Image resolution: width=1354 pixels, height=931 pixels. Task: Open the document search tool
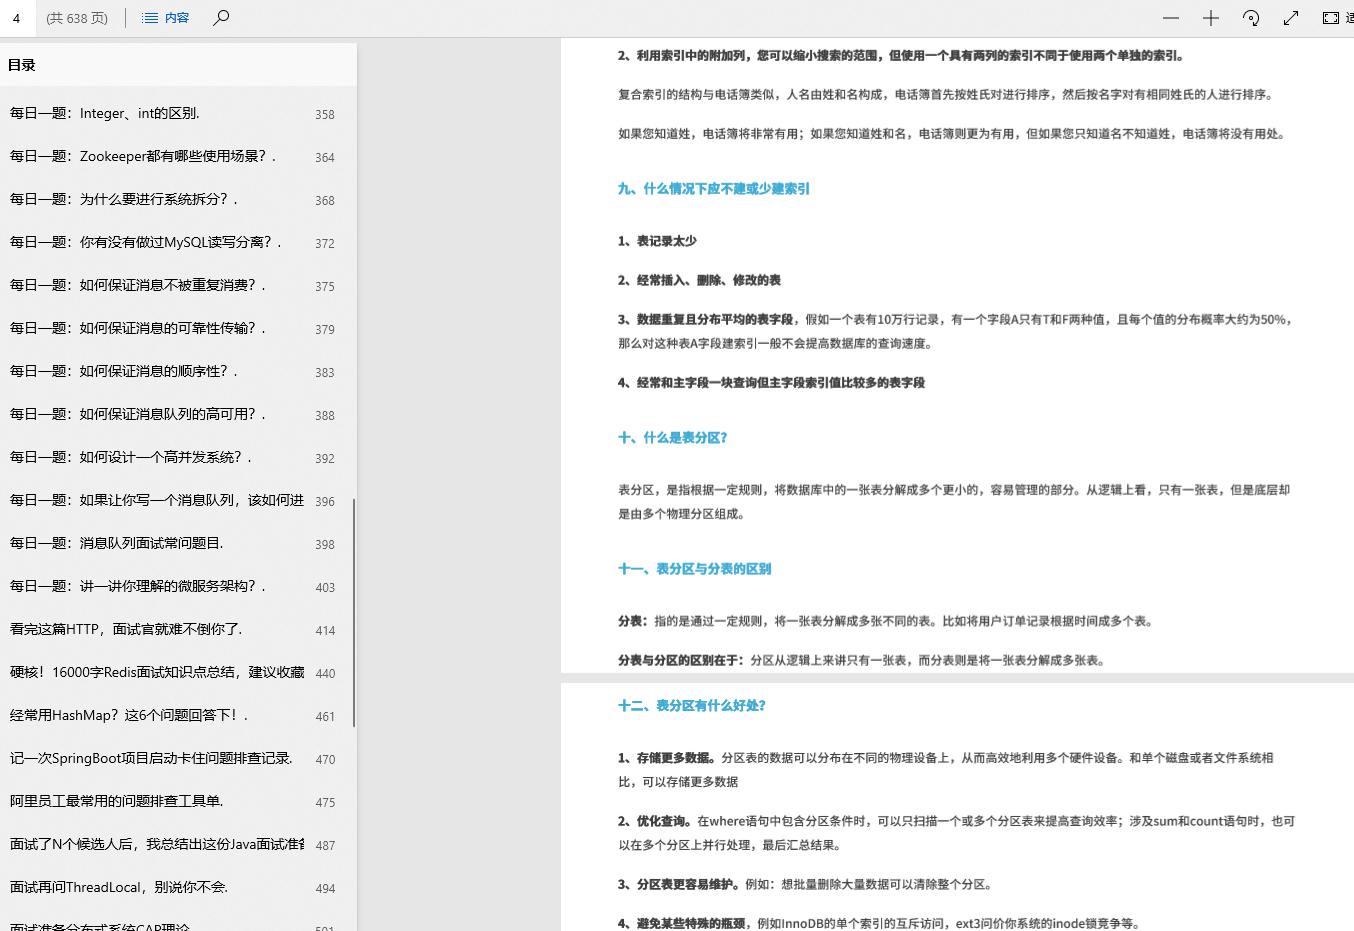click(x=221, y=17)
